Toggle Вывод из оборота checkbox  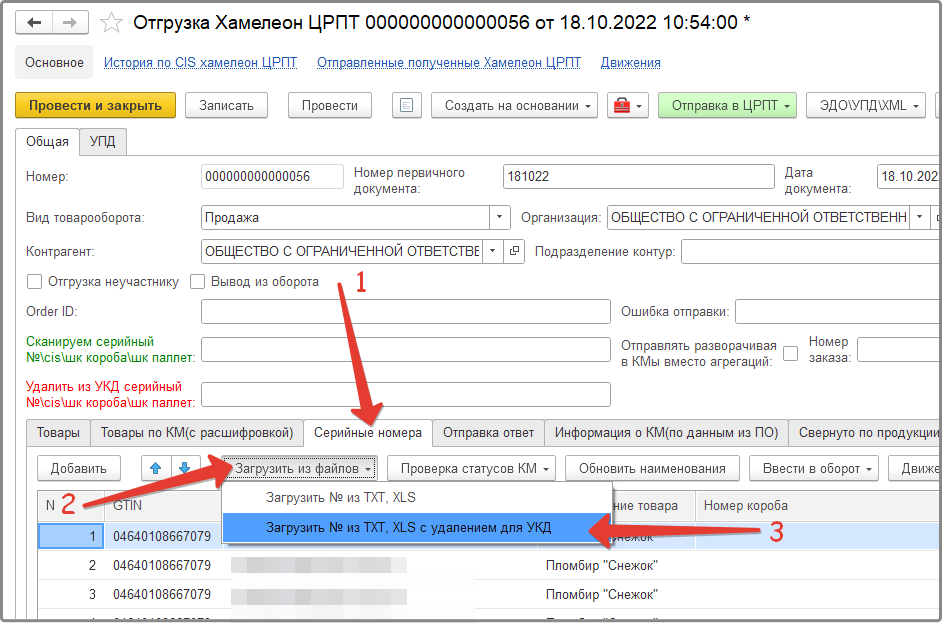[198, 282]
